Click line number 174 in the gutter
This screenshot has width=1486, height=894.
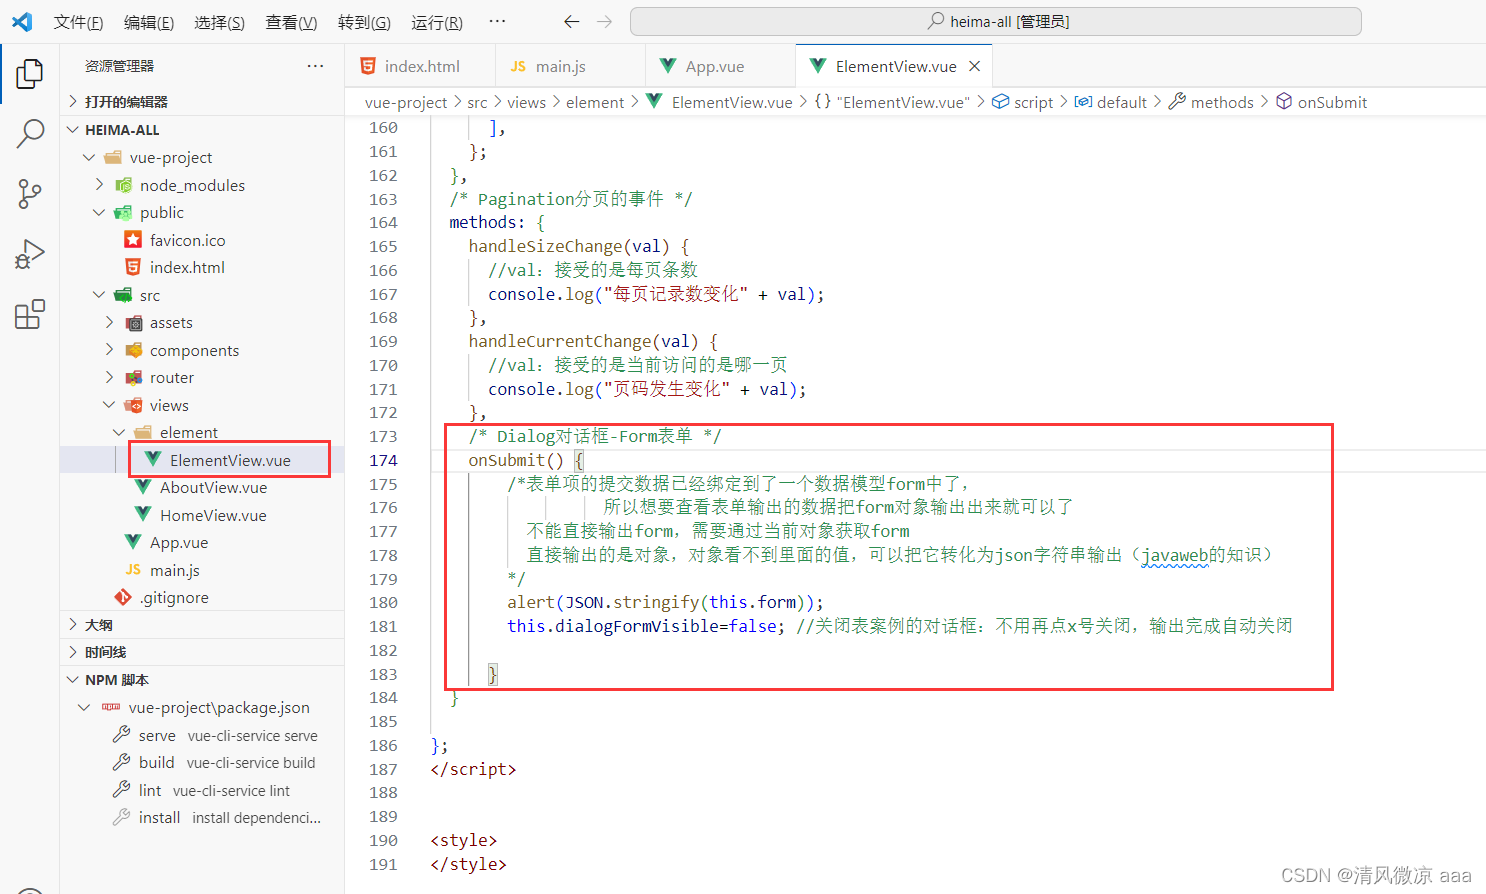click(x=383, y=460)
